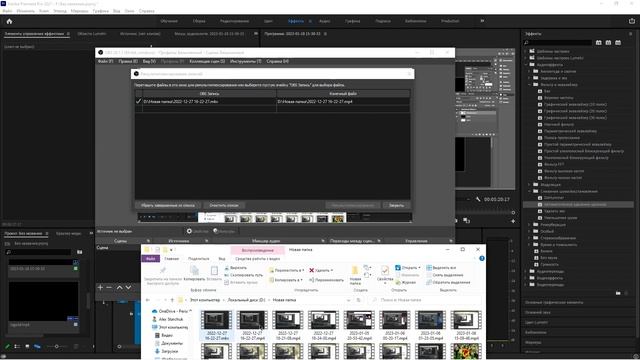The width and height of the screenshot is (640, 360).
Task: Select the Главная tab in Explorer ribbon
Action: tap(171, 259)
